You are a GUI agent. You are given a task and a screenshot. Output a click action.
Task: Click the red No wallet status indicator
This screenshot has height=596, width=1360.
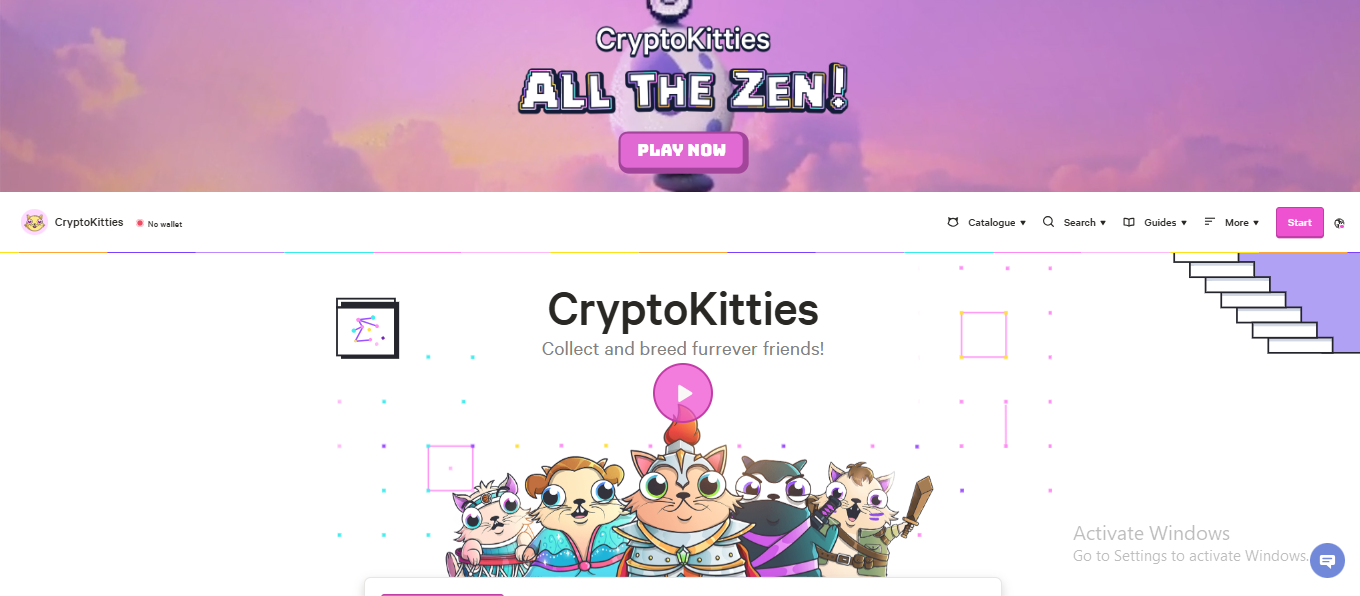pyautogui.click(x=140, y=223)
